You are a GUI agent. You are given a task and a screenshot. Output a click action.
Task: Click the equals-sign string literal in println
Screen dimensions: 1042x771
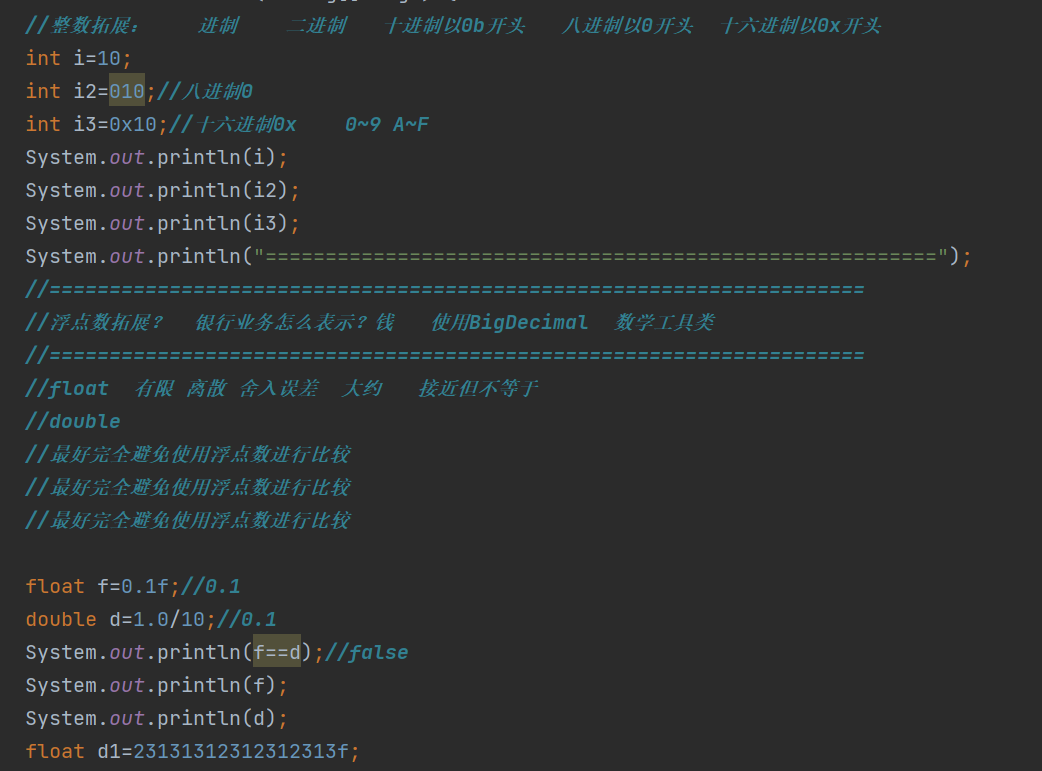(x=600, y=256)
